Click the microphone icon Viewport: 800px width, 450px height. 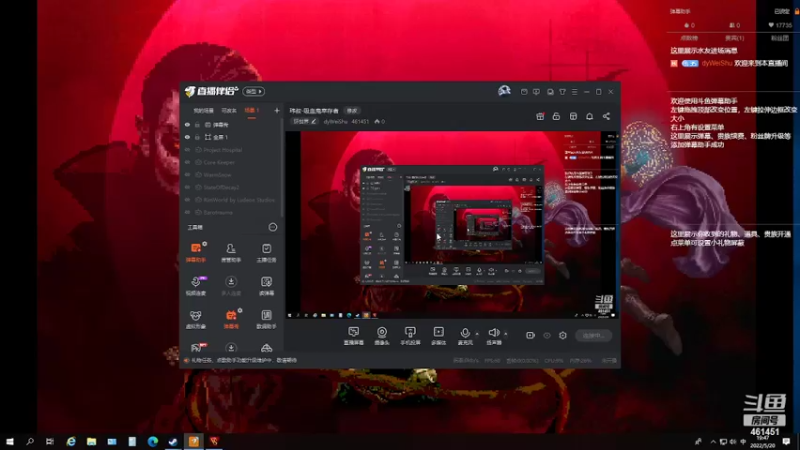pyautogui.click(x=465, y=333)
